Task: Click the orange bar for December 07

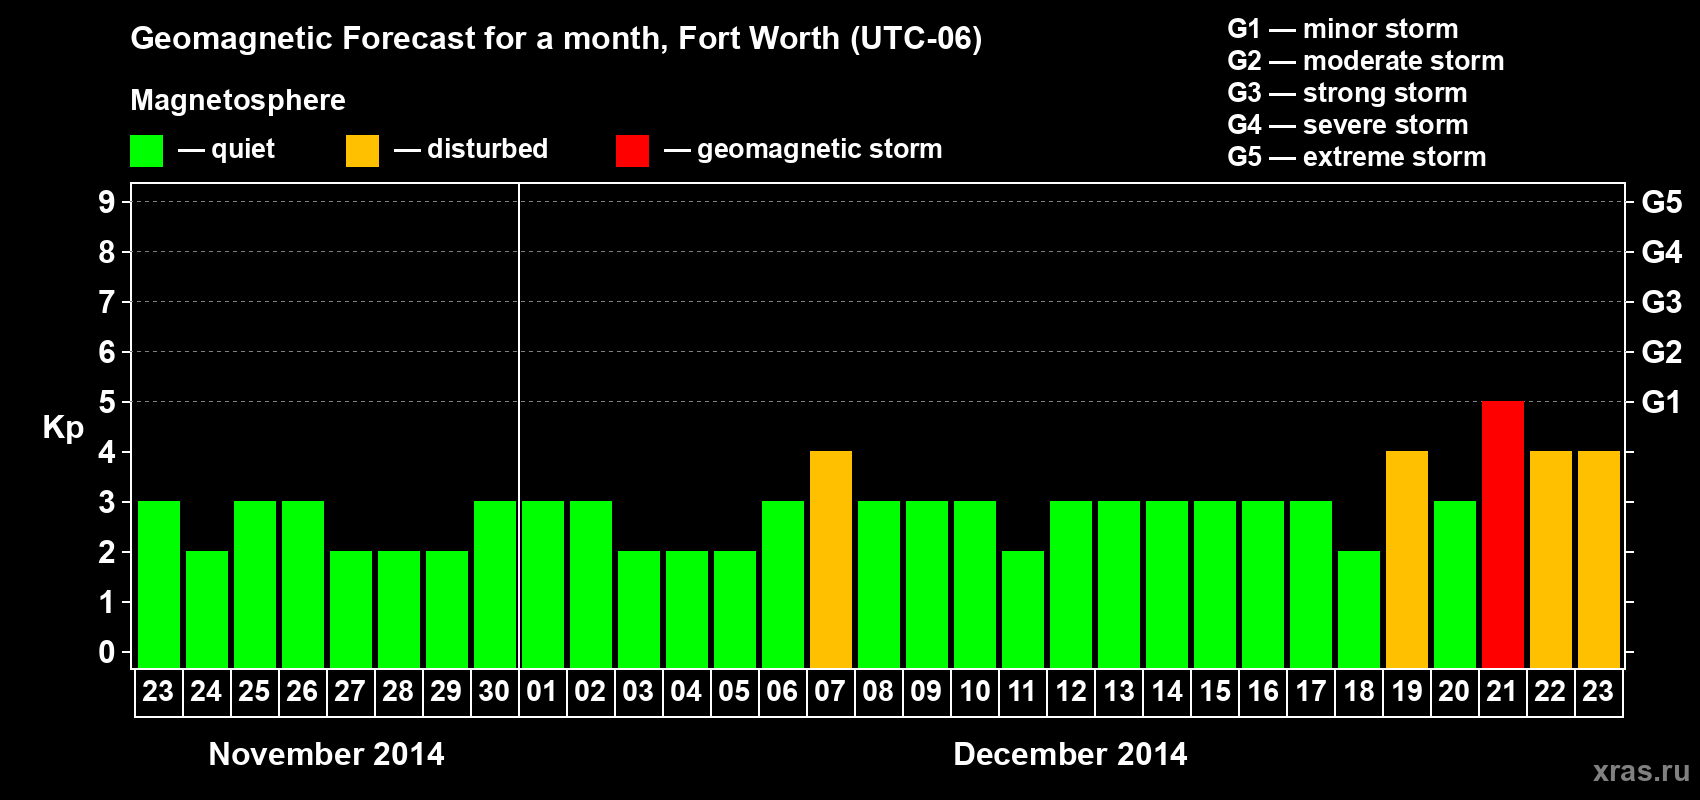Action: (831, 559)
